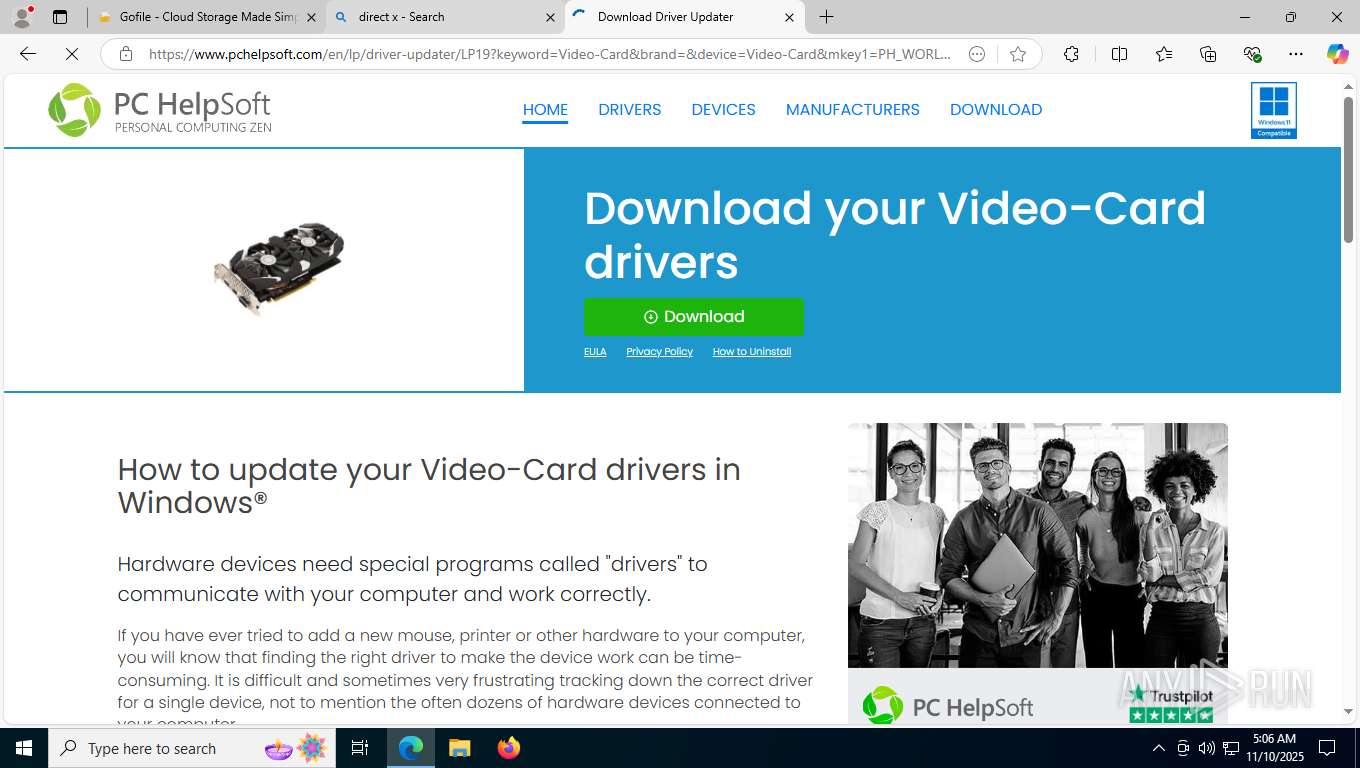This screenshot has width=1360, height=768.
Task: Switch to Gofile Cloud Storage tab
Action: click(x=207, y=17)
